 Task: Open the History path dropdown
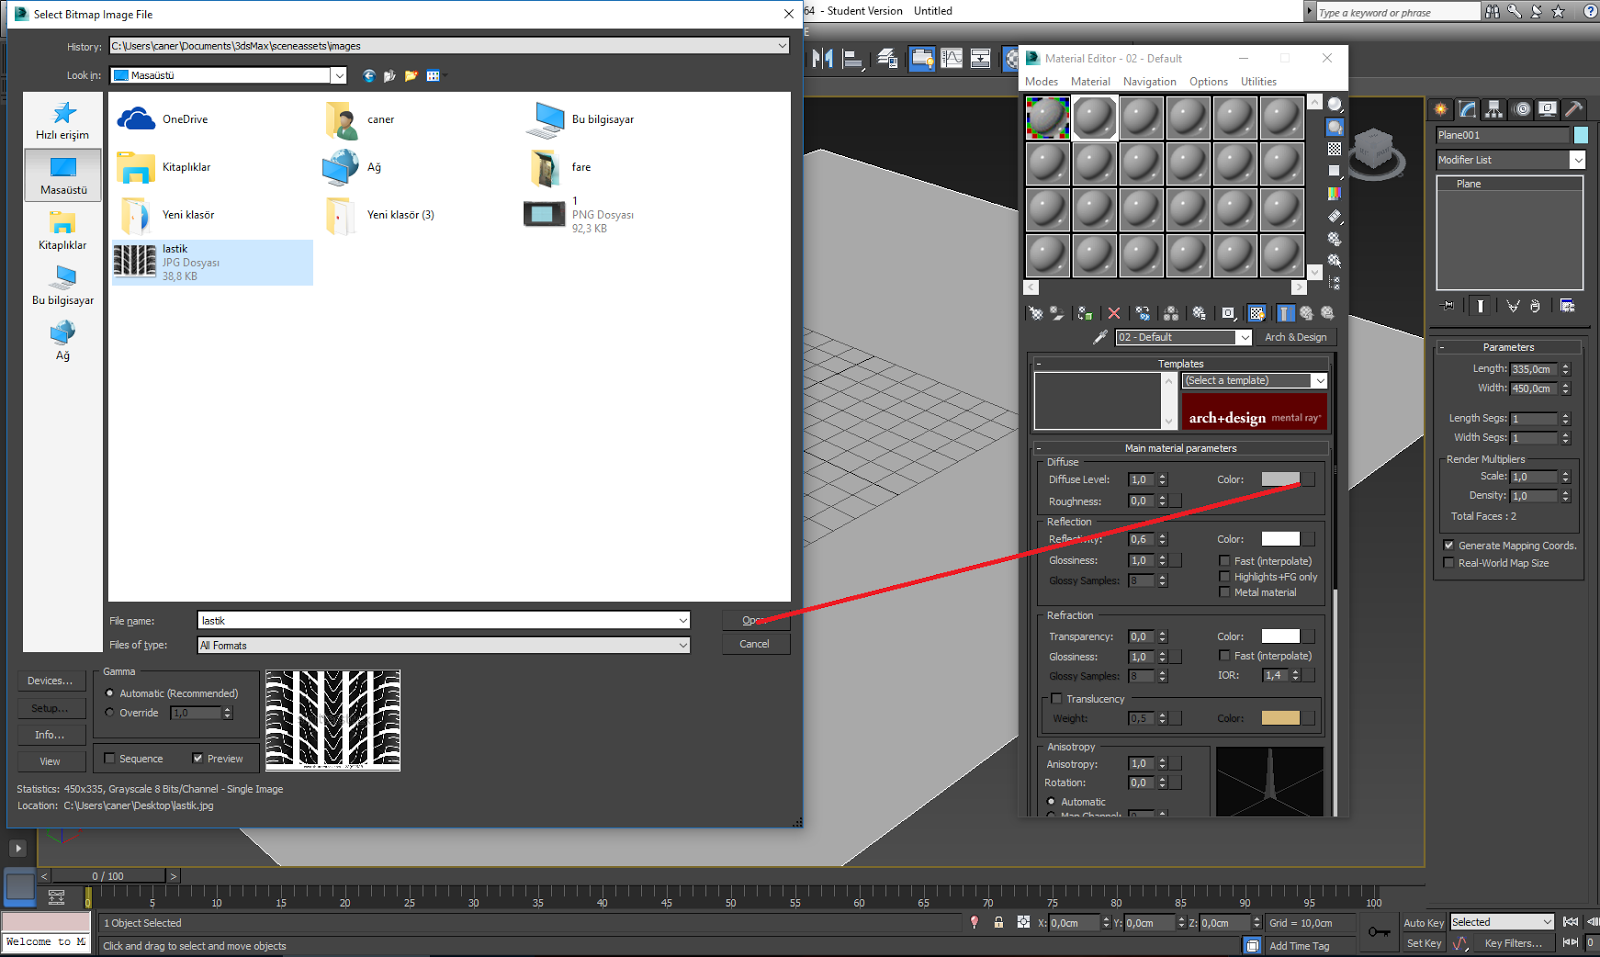(x=782, y=46)
